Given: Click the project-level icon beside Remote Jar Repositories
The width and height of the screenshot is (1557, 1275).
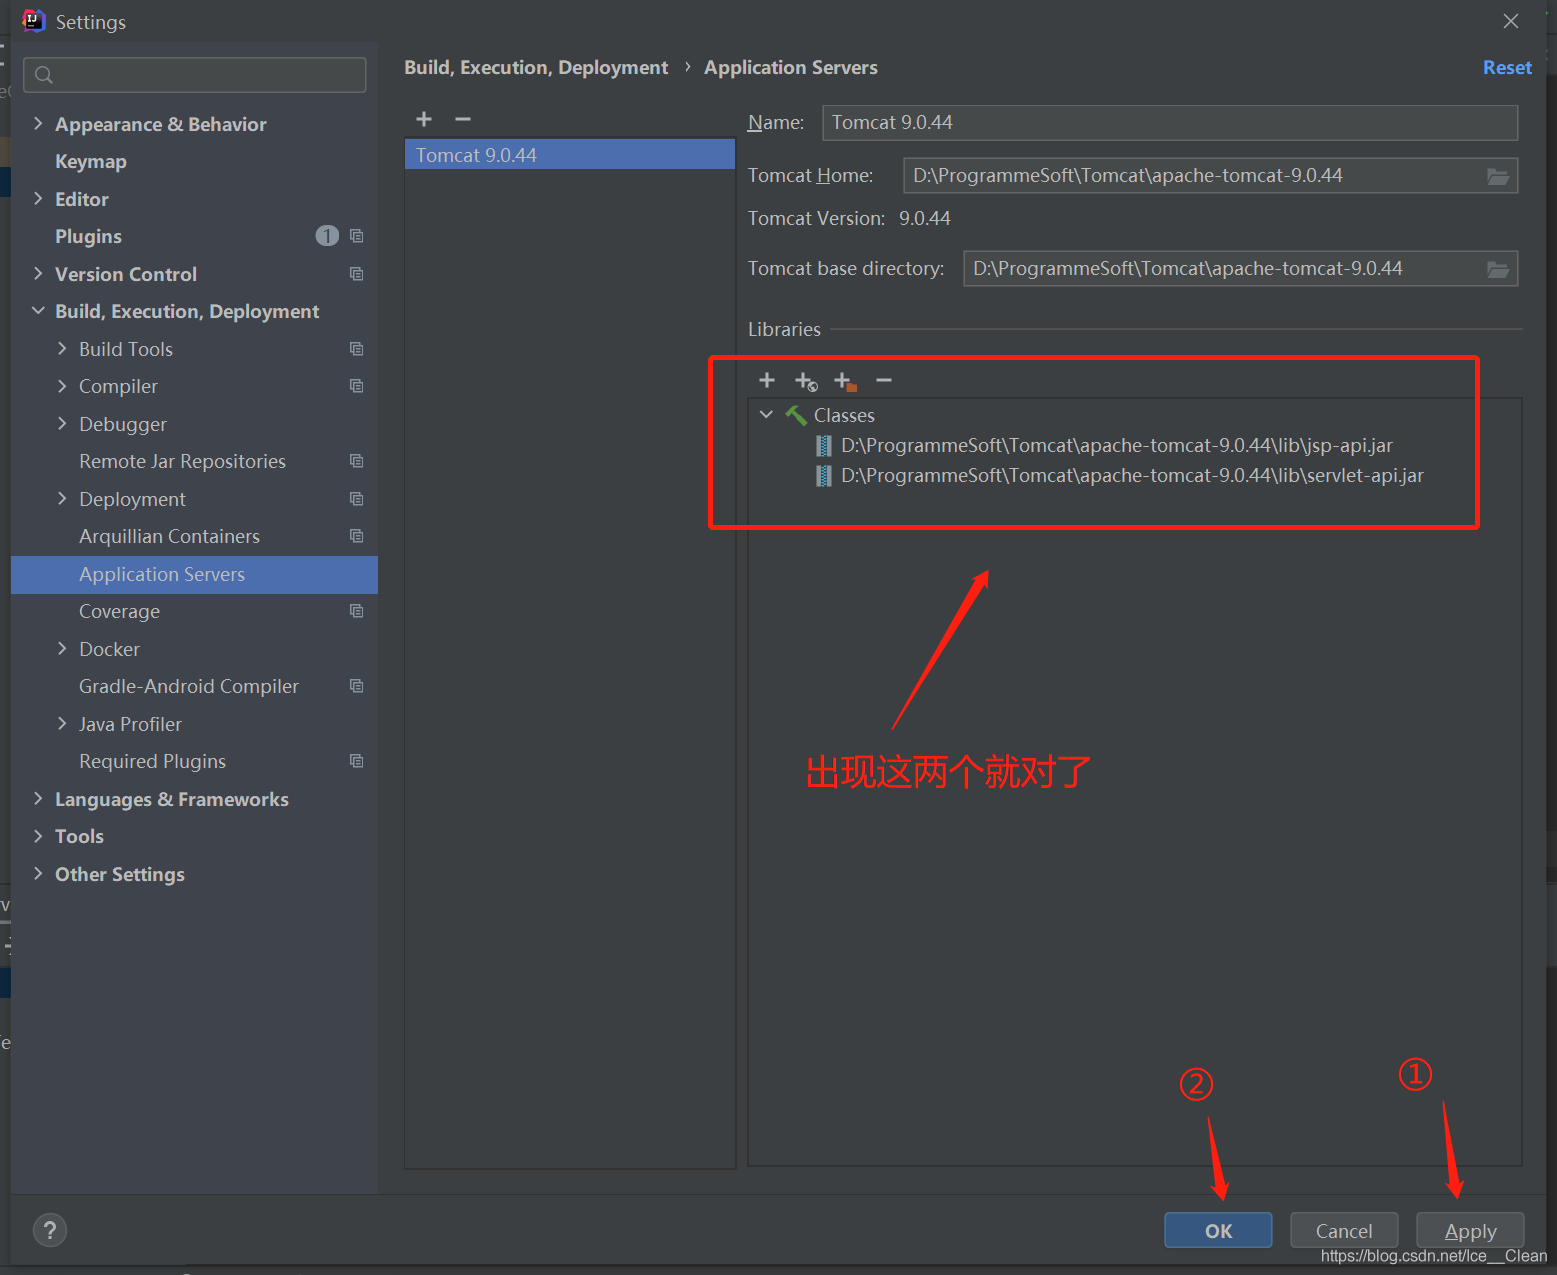Looking at the screenshot, I should [x=357, y=461].
